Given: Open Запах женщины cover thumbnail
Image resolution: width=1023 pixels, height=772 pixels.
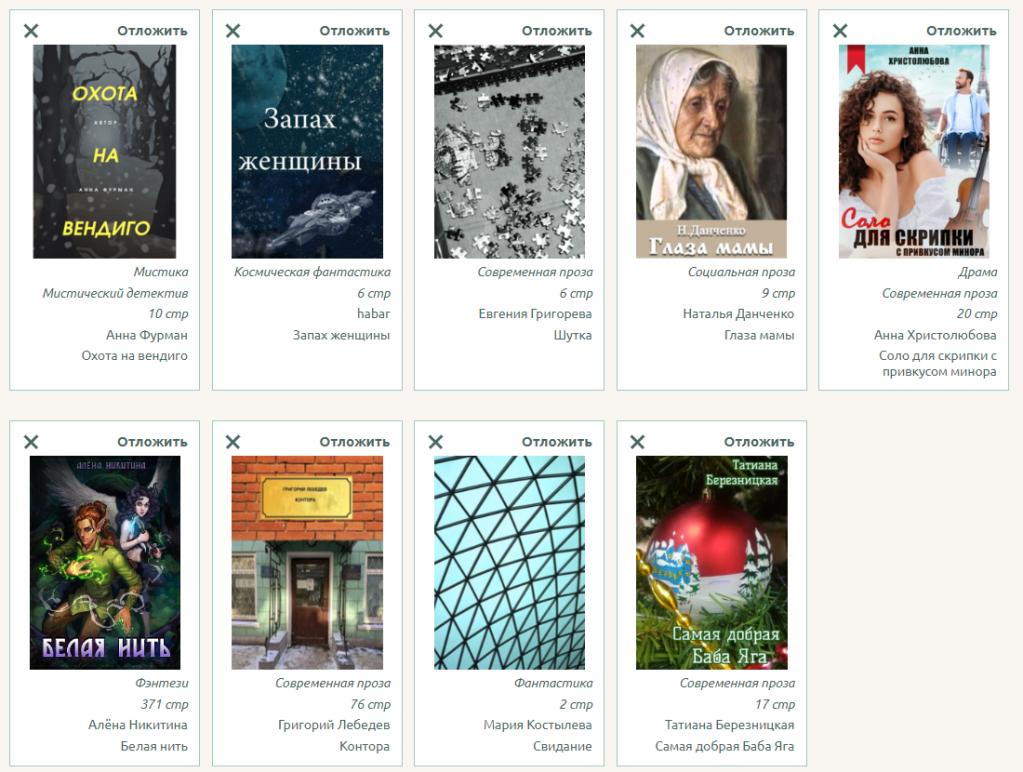Looking at the screenshot, I should coord(307,151).
